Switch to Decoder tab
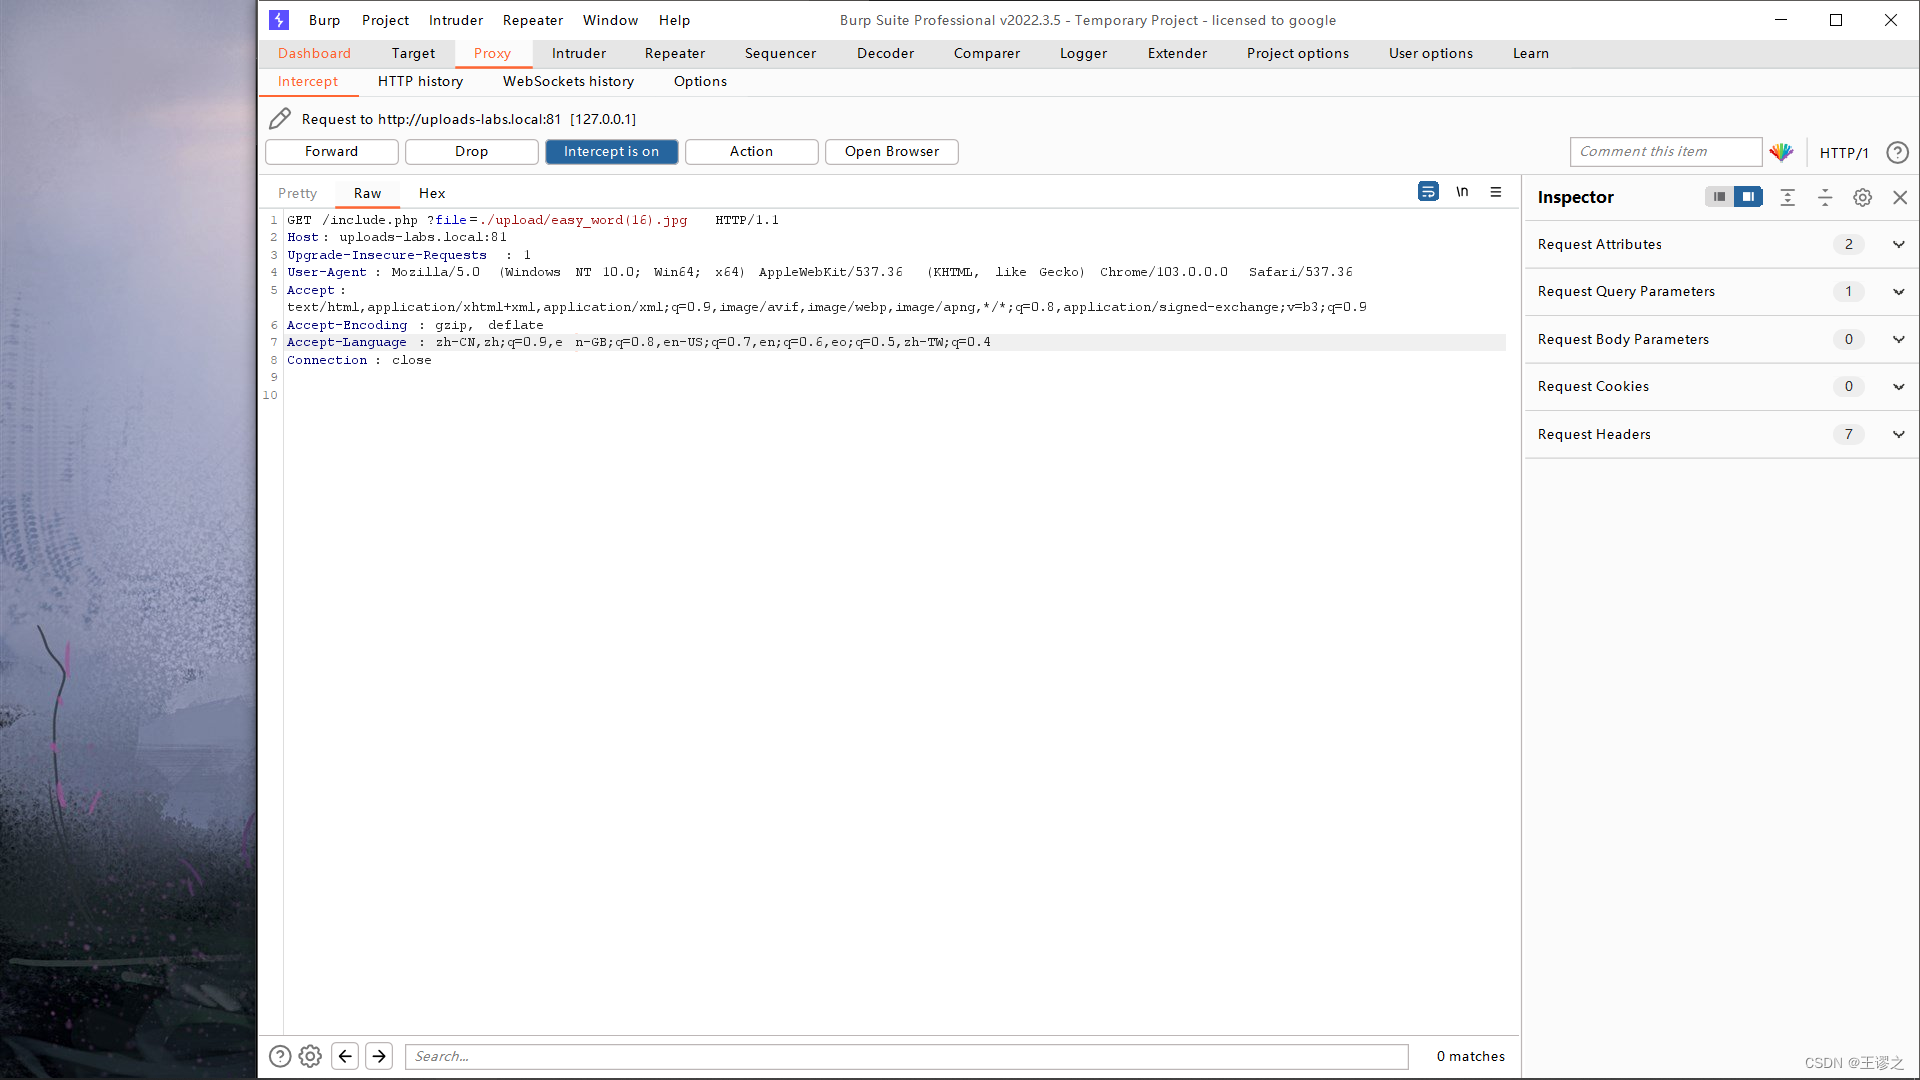Screen dimensions: 1920x1080 pyautogui.click(x=885, y=54)
